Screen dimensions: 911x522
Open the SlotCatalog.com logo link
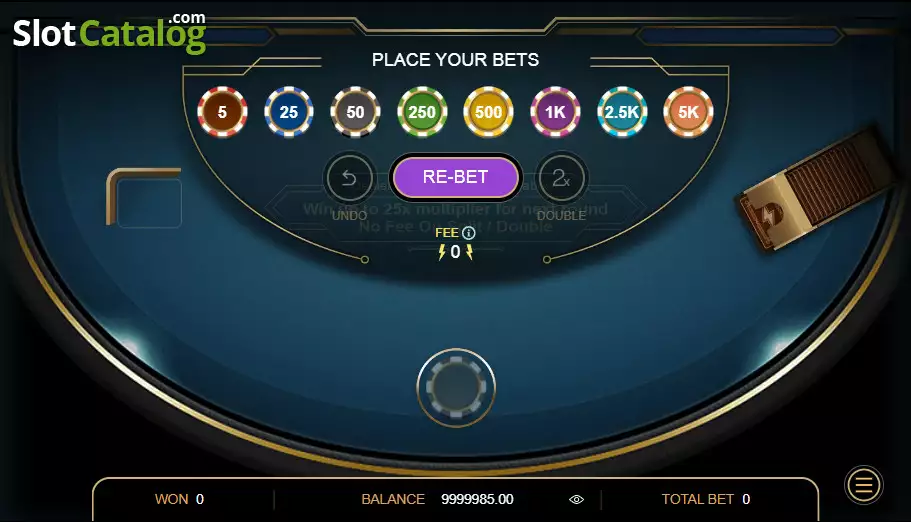(109, 33)
